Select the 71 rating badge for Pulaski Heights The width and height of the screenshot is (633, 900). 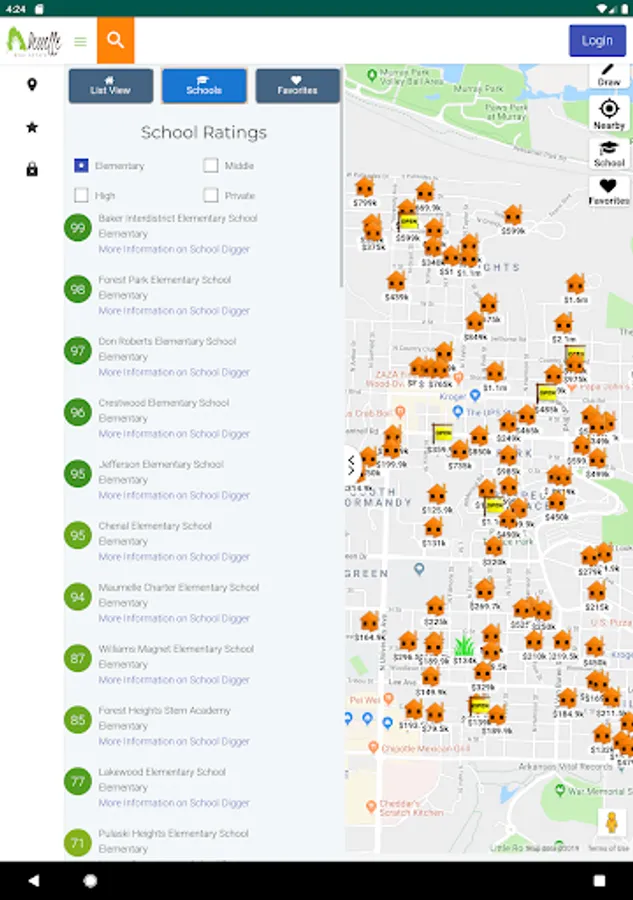point(77,843)
